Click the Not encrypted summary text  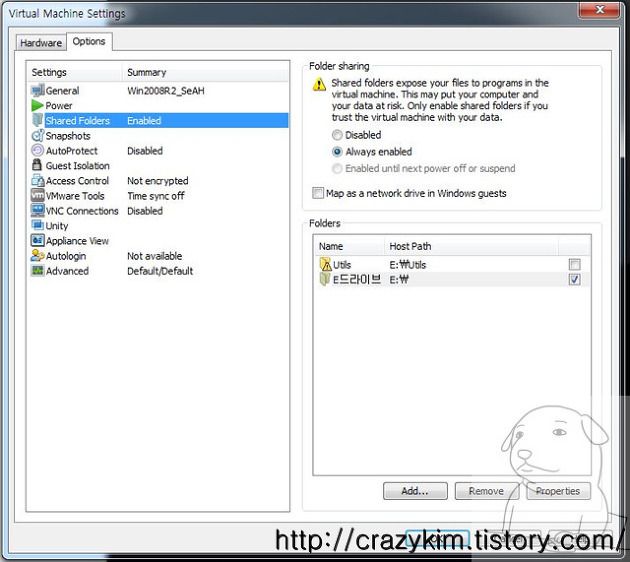click(158, 181)
